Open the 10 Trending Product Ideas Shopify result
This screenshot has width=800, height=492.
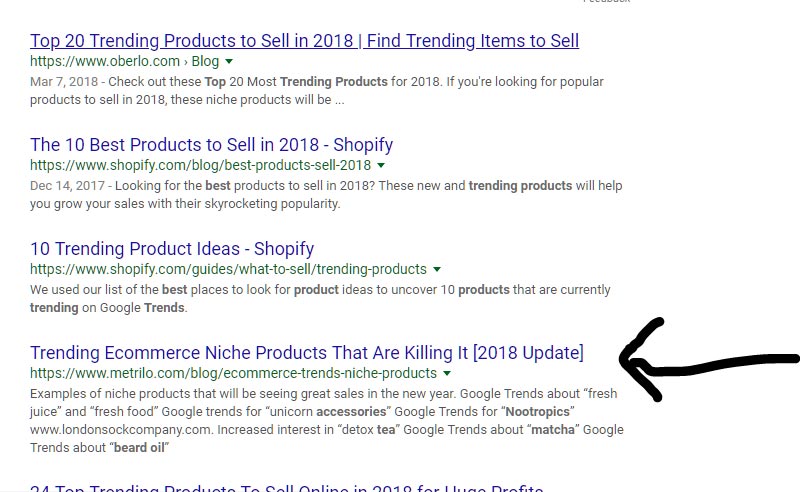coord(172,249)
